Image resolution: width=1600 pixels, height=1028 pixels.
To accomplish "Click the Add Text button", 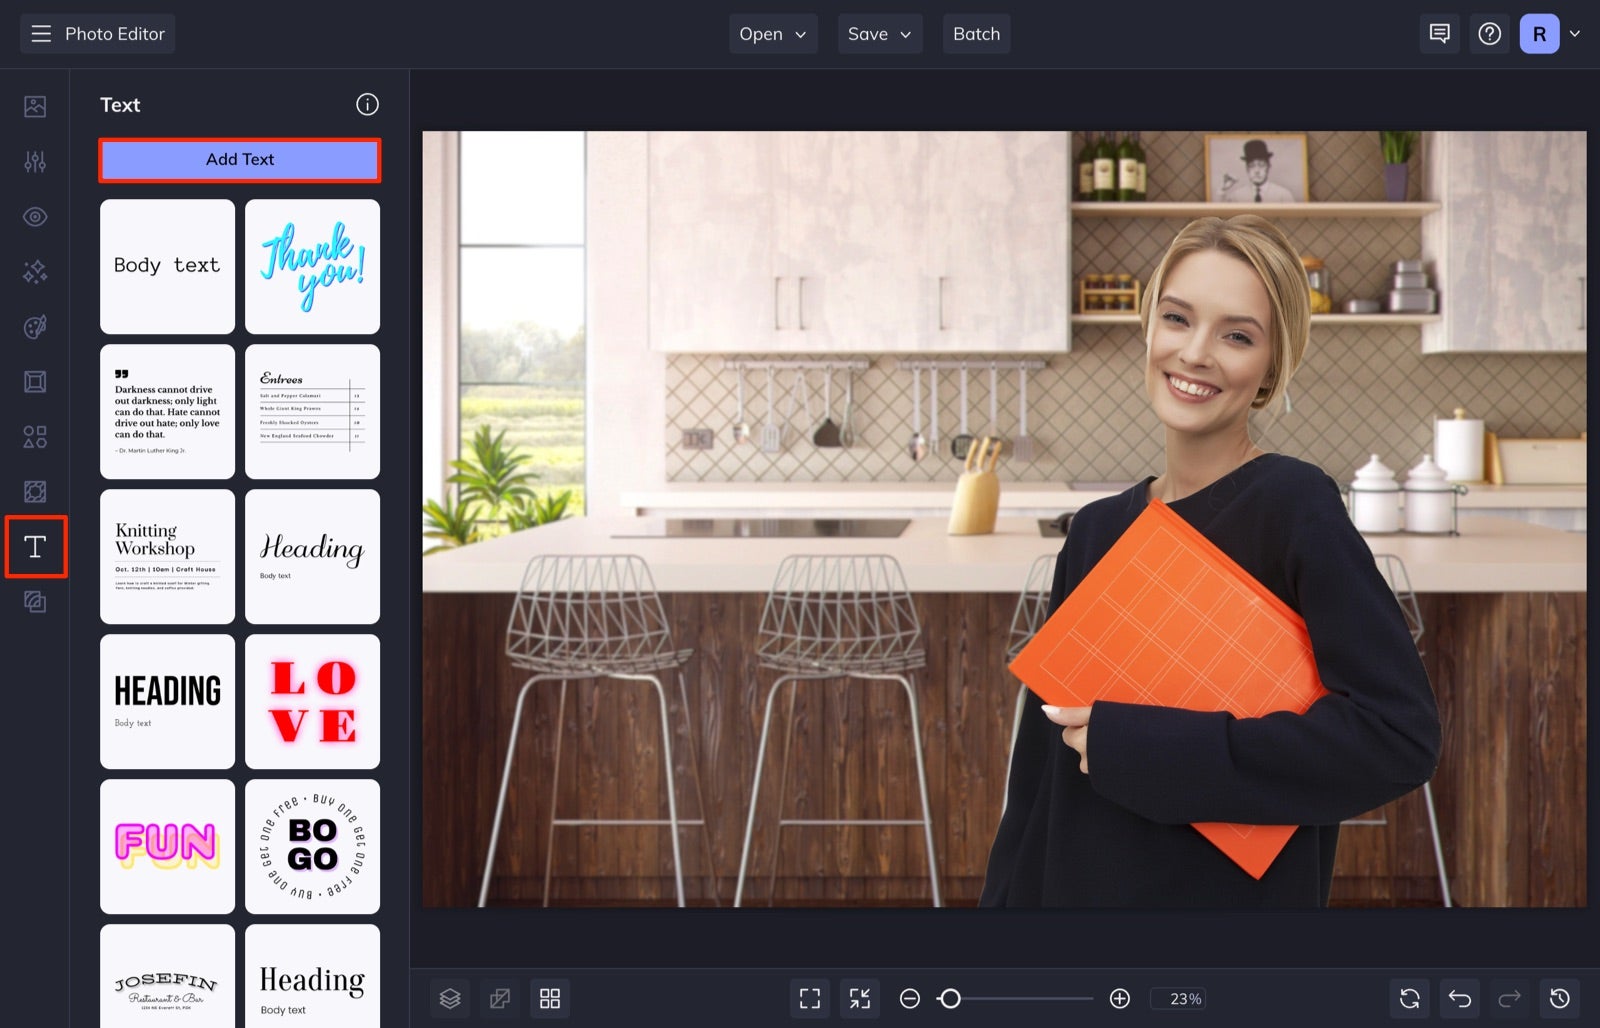I will pyautogui.click(x=239, y=159).
